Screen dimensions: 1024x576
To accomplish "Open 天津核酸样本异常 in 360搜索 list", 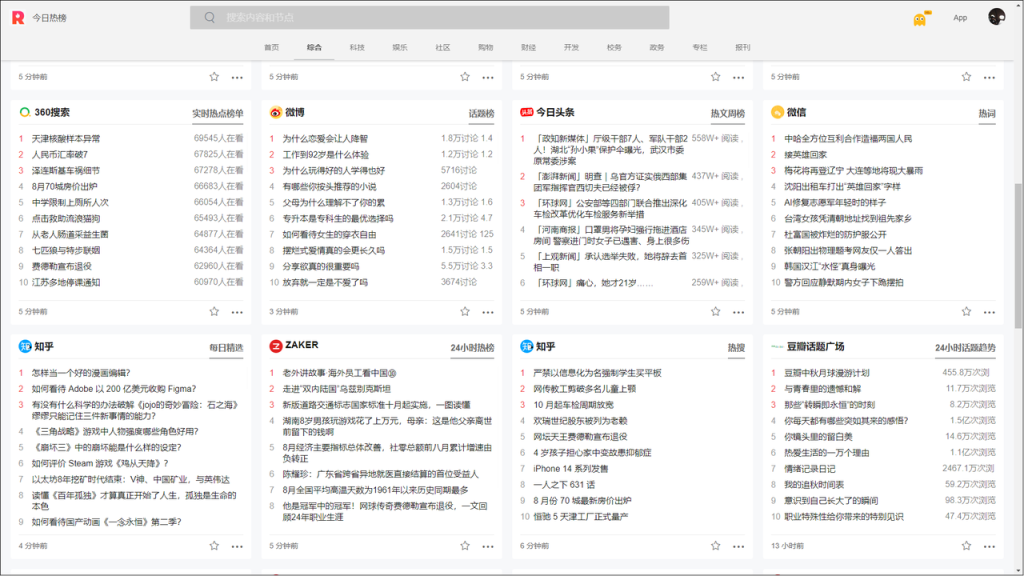I will pyautogui.click(x=66, y=138).
